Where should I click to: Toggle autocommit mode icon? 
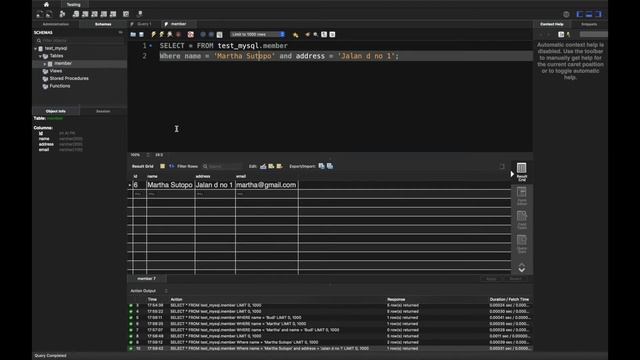click(x=220, y=35)
